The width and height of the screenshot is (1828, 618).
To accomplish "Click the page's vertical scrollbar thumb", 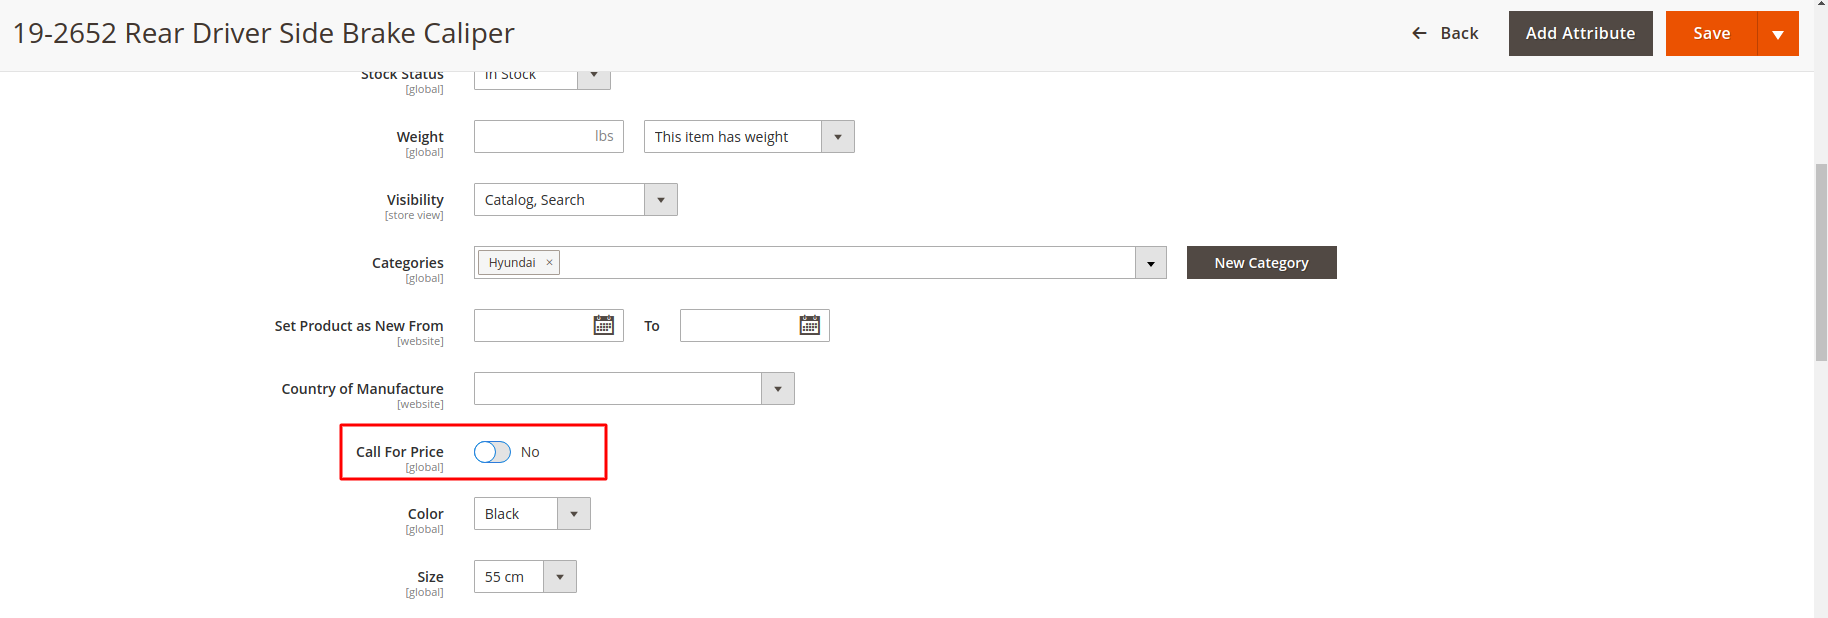I will tap(1821, 262).
